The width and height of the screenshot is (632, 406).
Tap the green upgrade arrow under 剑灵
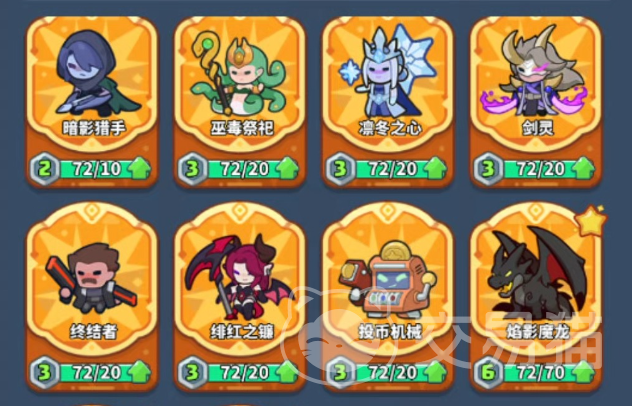pos(583,168)
